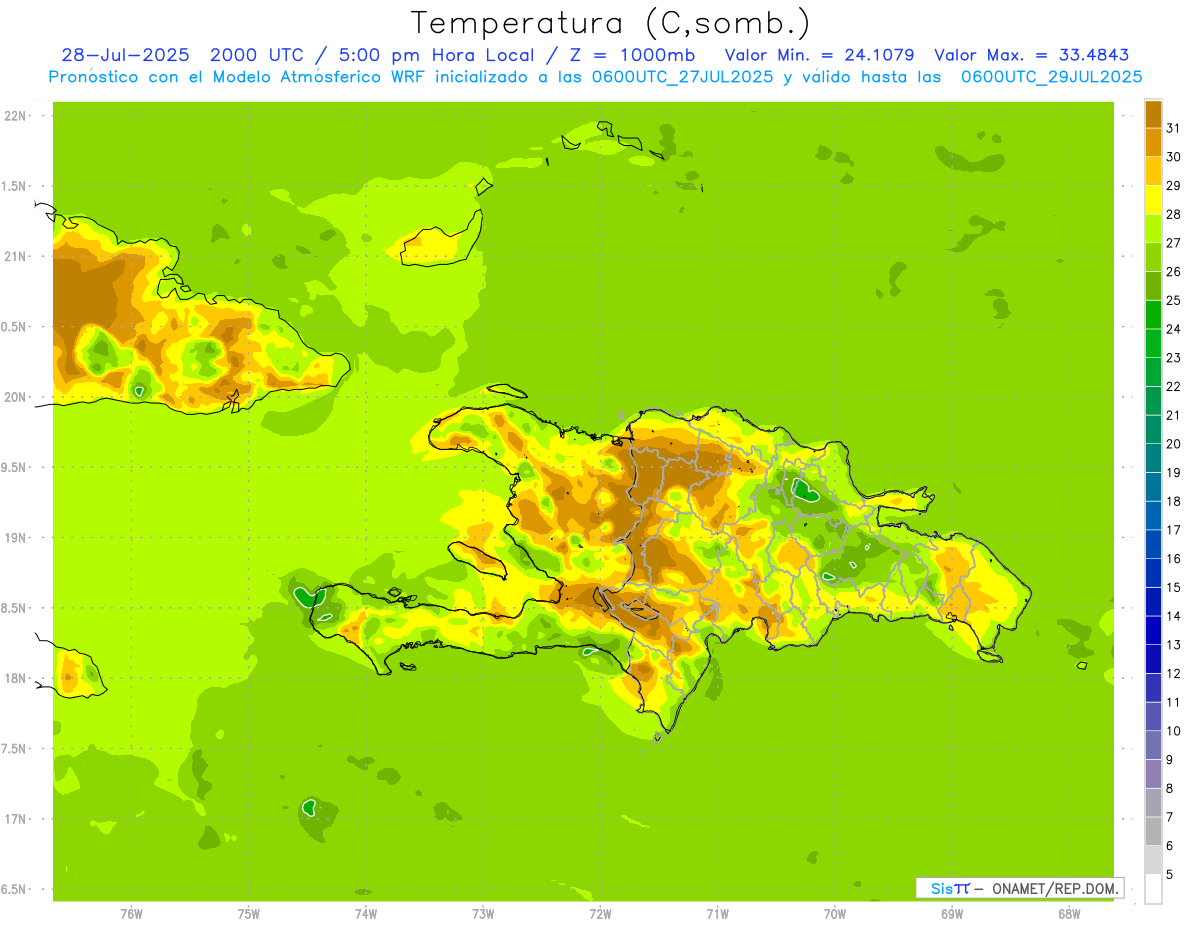Click the legend value 16
The width and height of the screenshot is (1200, 927).
1173,559
